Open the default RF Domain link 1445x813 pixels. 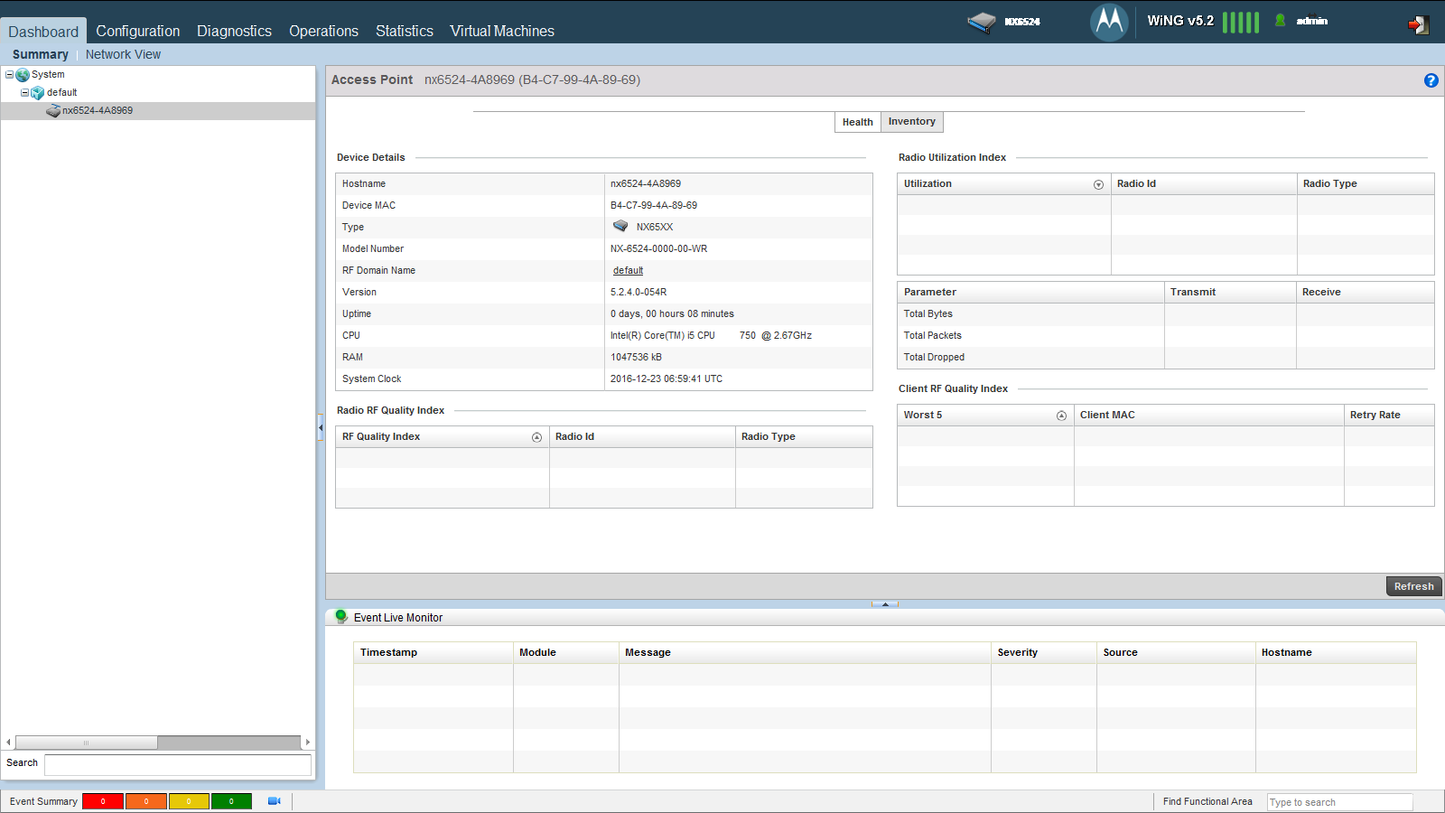point(627,271)
